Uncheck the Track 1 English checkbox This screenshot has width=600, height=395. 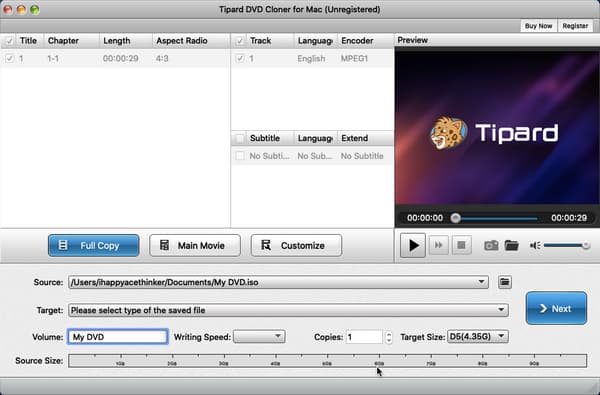(x=240, y=59)
